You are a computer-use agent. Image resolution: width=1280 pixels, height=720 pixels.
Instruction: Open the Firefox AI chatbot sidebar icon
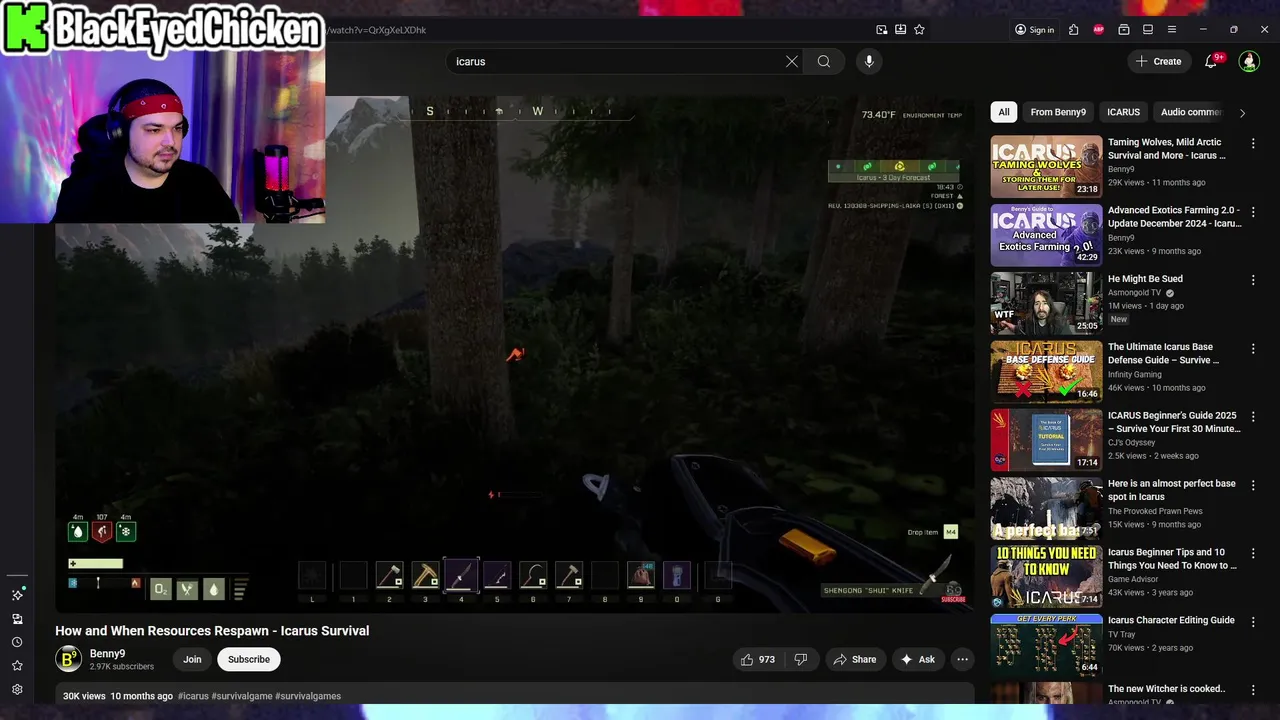17,594
